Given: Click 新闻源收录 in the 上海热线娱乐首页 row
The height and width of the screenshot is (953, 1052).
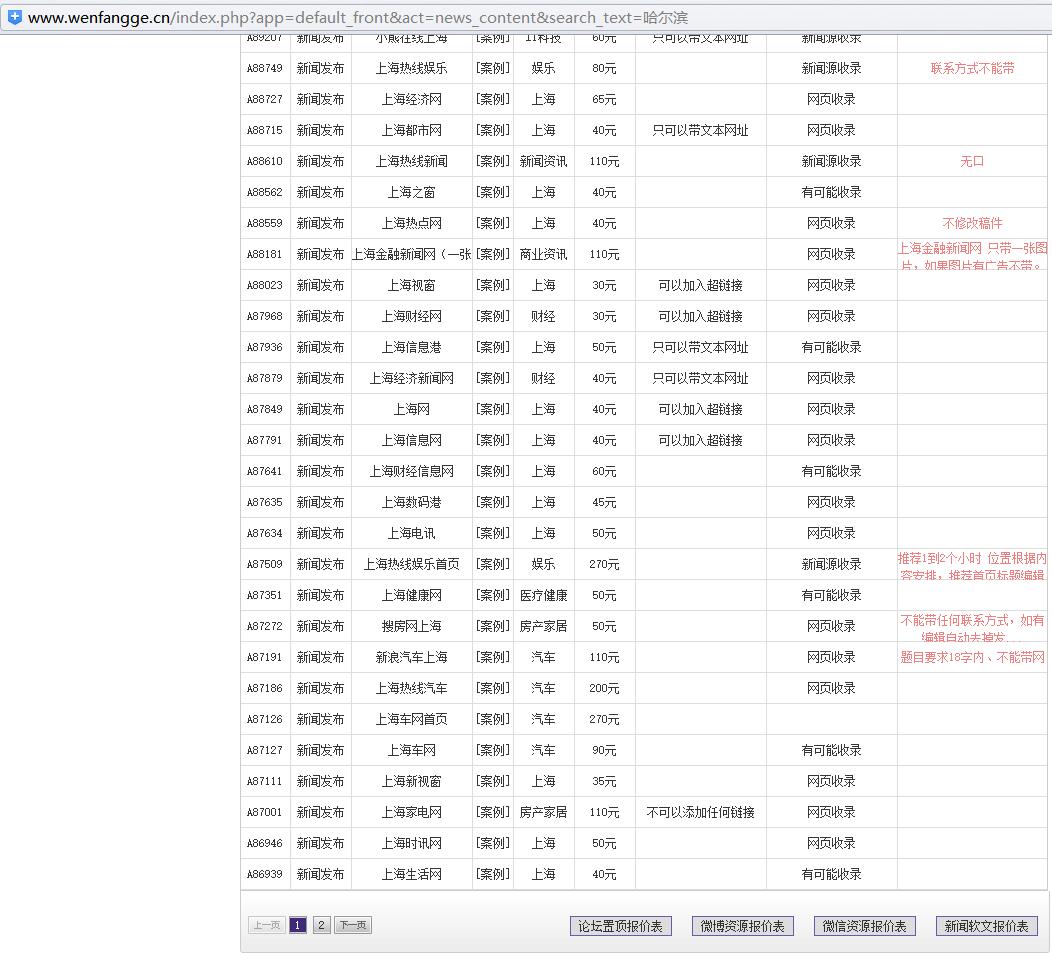Looking at the screenshot, I should (x=831, y=564).
